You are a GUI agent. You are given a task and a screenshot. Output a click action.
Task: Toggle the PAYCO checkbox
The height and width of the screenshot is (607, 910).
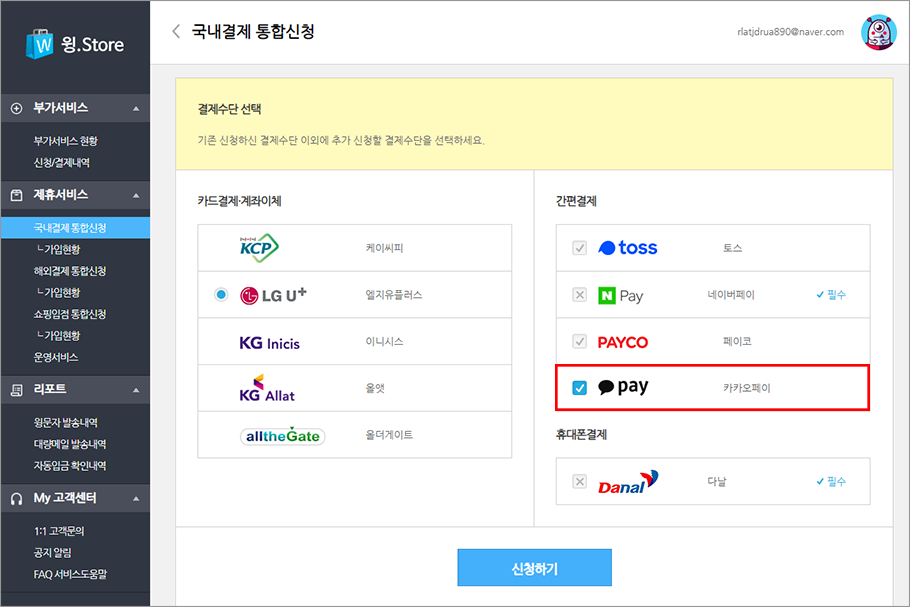[579, 341]
